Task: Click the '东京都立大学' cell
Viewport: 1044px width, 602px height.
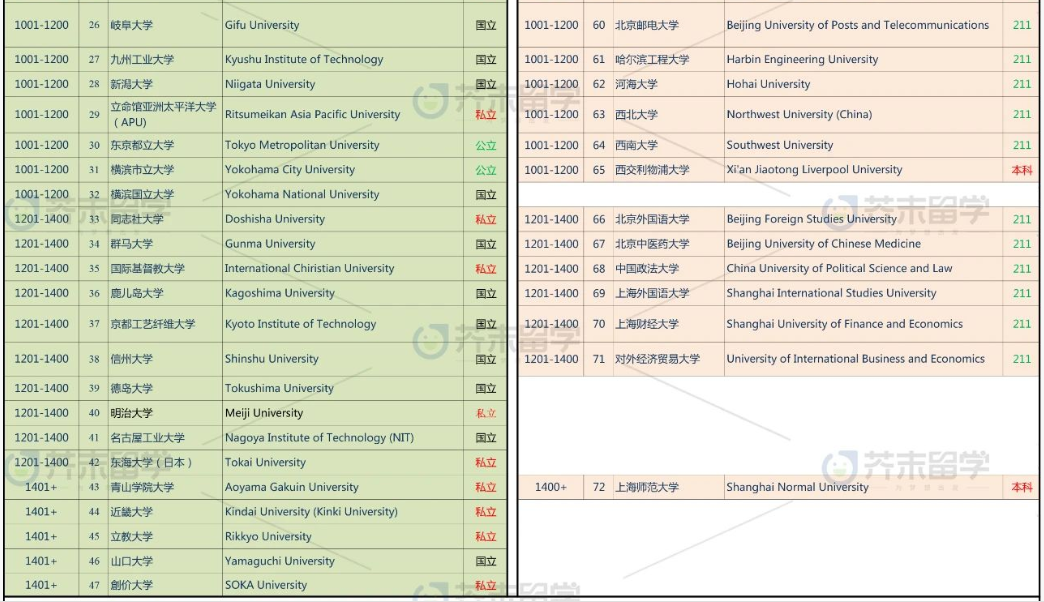Action: [165, 145]
